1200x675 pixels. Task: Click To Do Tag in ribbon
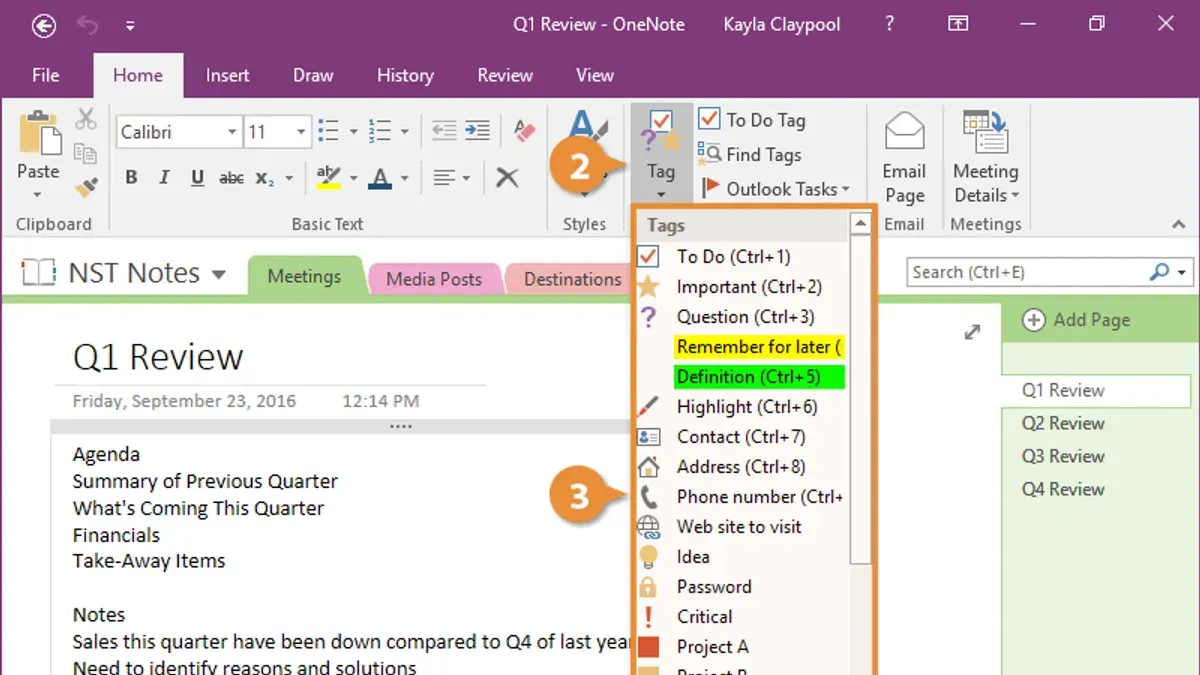pyautogui.click(x=752, y=120)
